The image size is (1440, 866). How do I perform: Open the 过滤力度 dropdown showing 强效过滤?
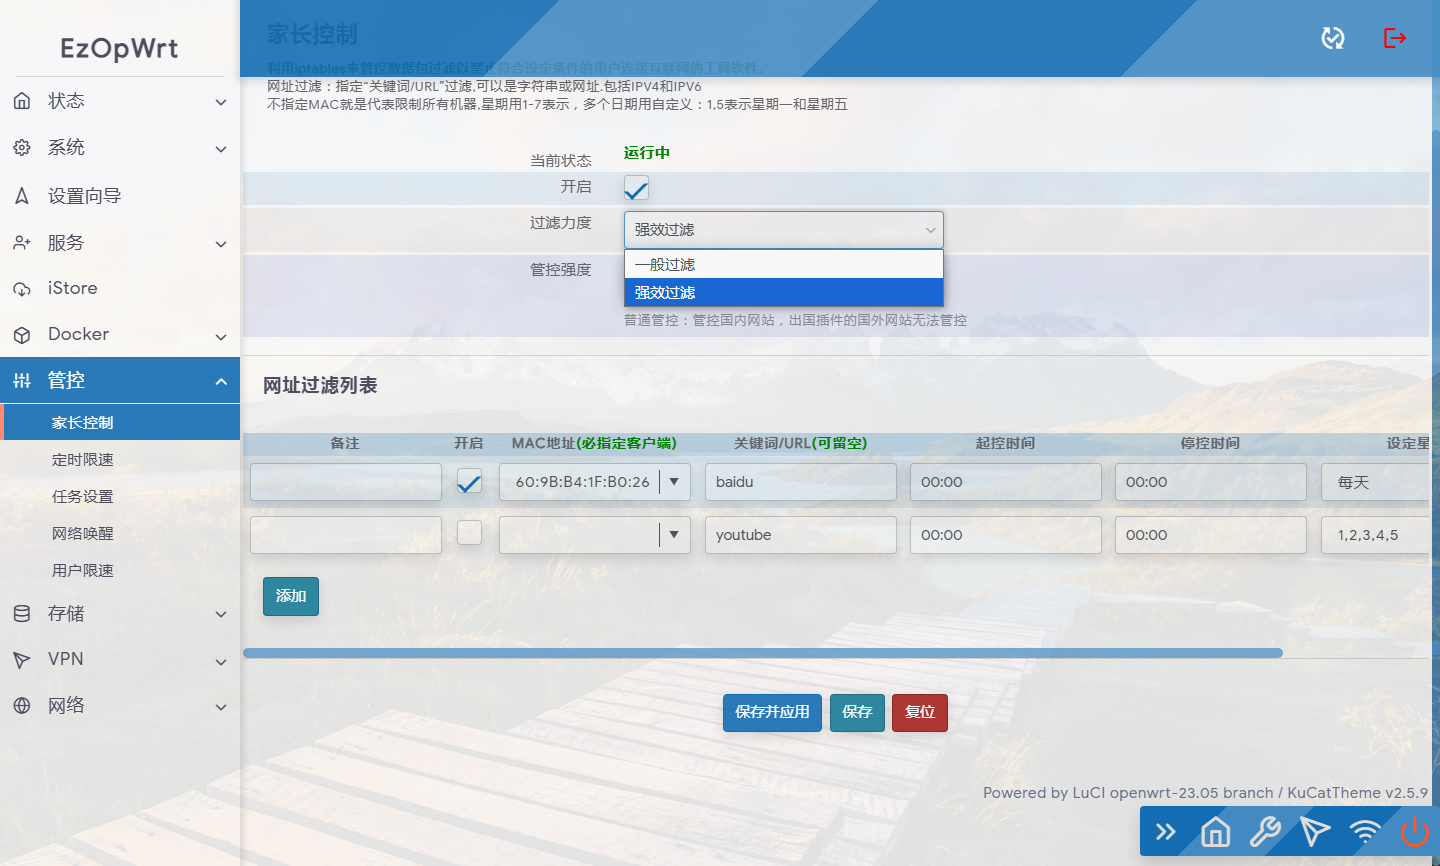pos(784,230)
